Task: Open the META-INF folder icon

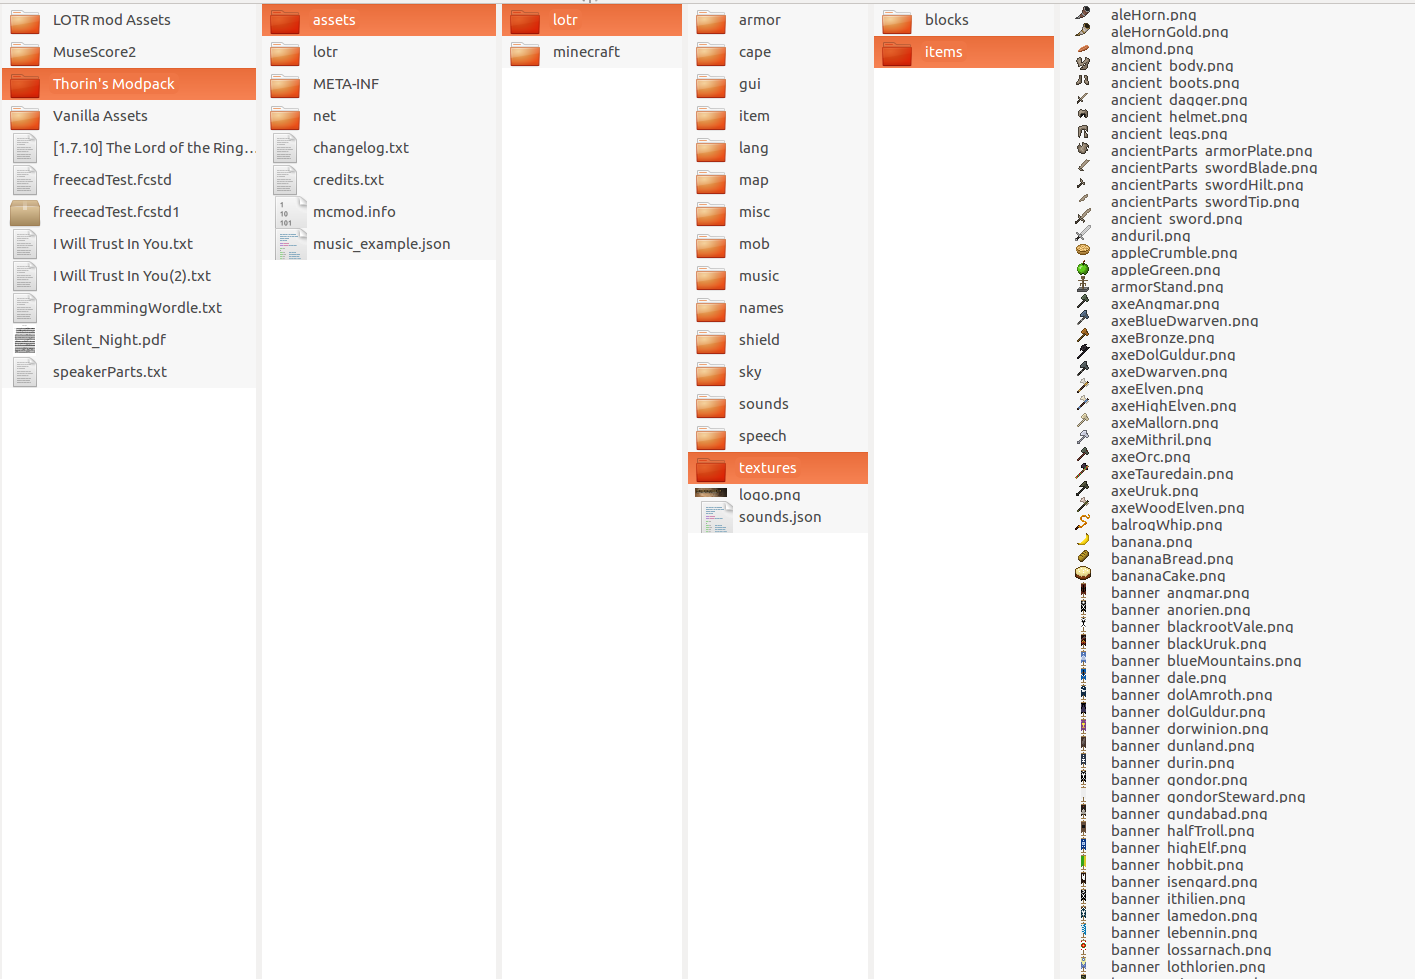Action: point(285,84)
